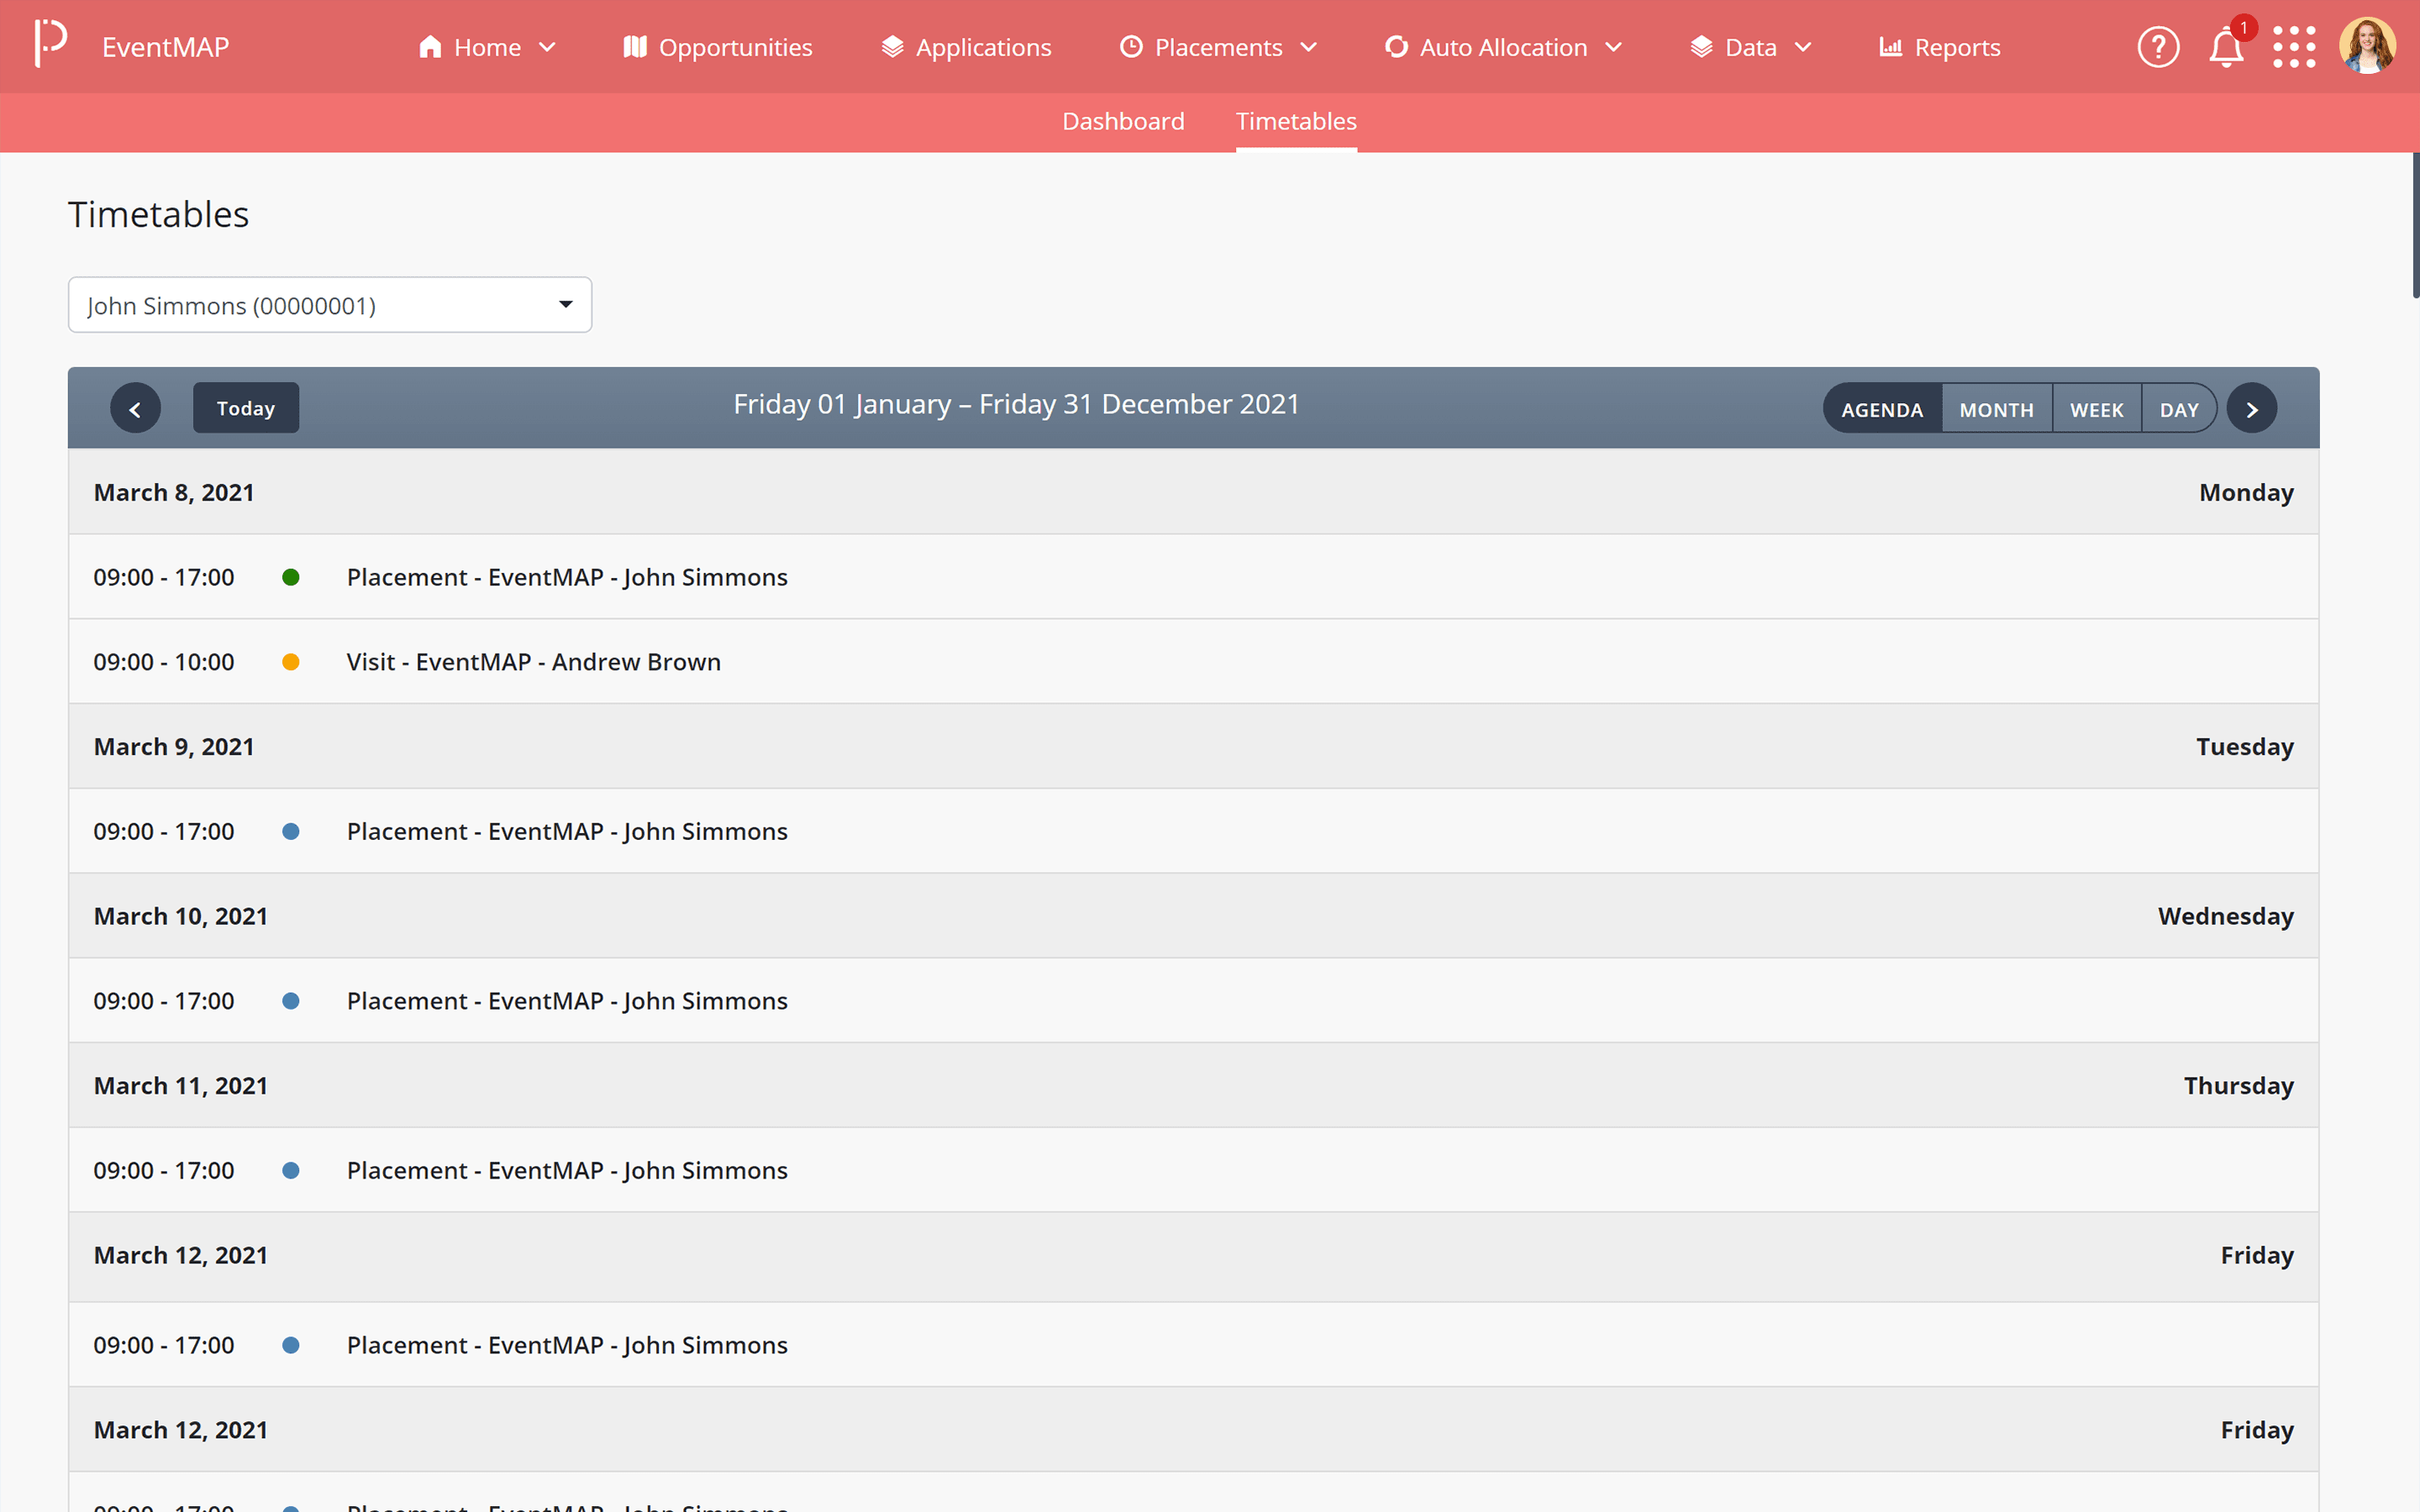This screenshot has height=1512, width=2420.
Task: Click the green dot on March 8 placement
Action: coord(291,577)
